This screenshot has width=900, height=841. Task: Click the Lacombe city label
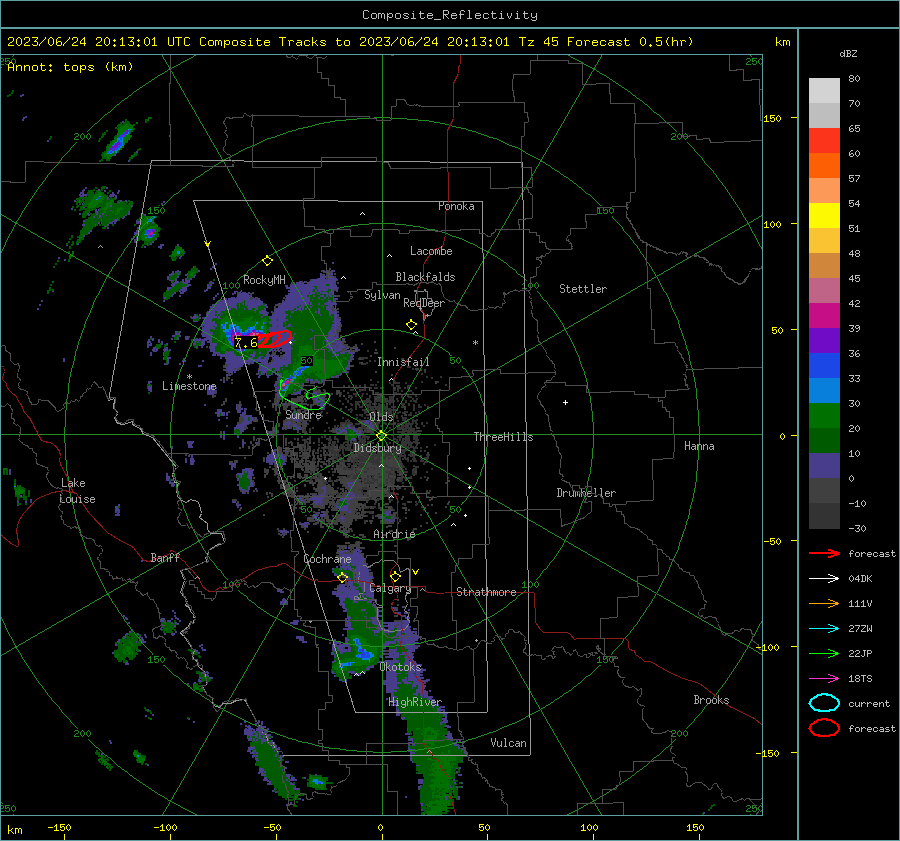tap(431, 251)
